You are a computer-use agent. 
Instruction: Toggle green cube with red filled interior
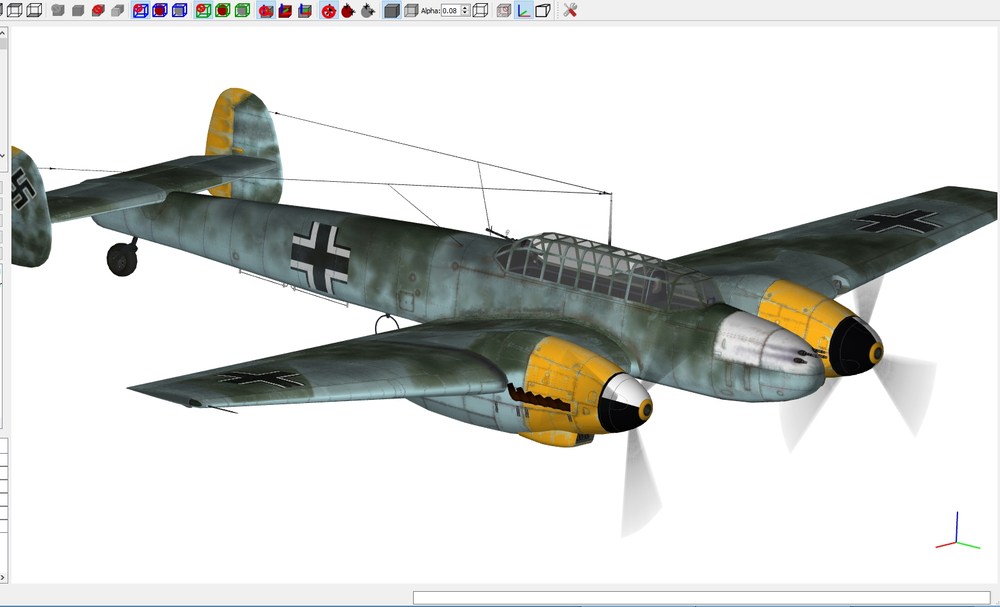(x=223, y=10)
